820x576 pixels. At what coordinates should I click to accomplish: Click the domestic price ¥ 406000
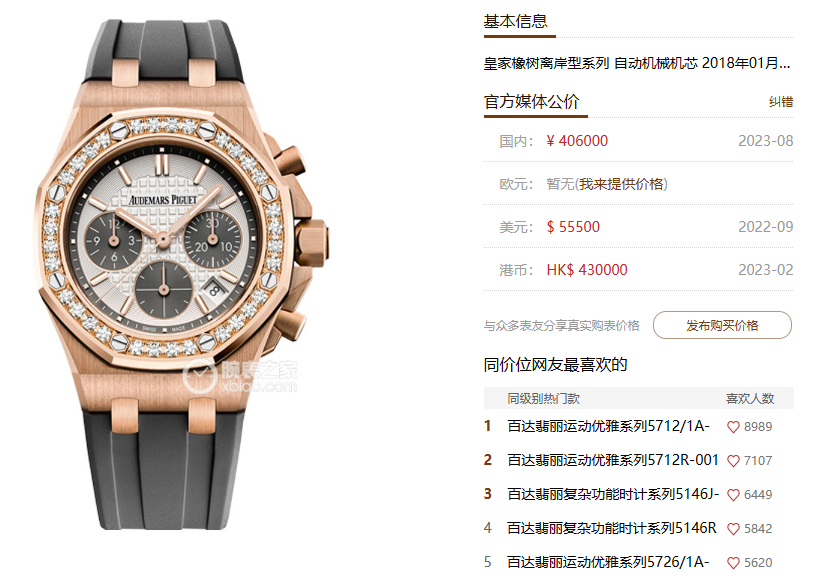[x=577, y=141]
